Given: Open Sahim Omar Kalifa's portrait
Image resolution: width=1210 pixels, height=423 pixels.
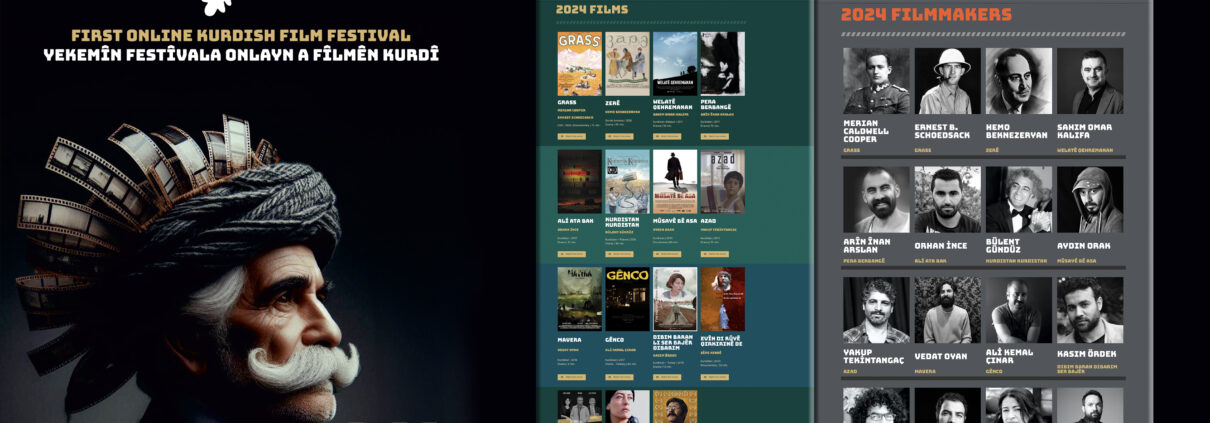Looking at the screenshot, I should pos(1090,81).
